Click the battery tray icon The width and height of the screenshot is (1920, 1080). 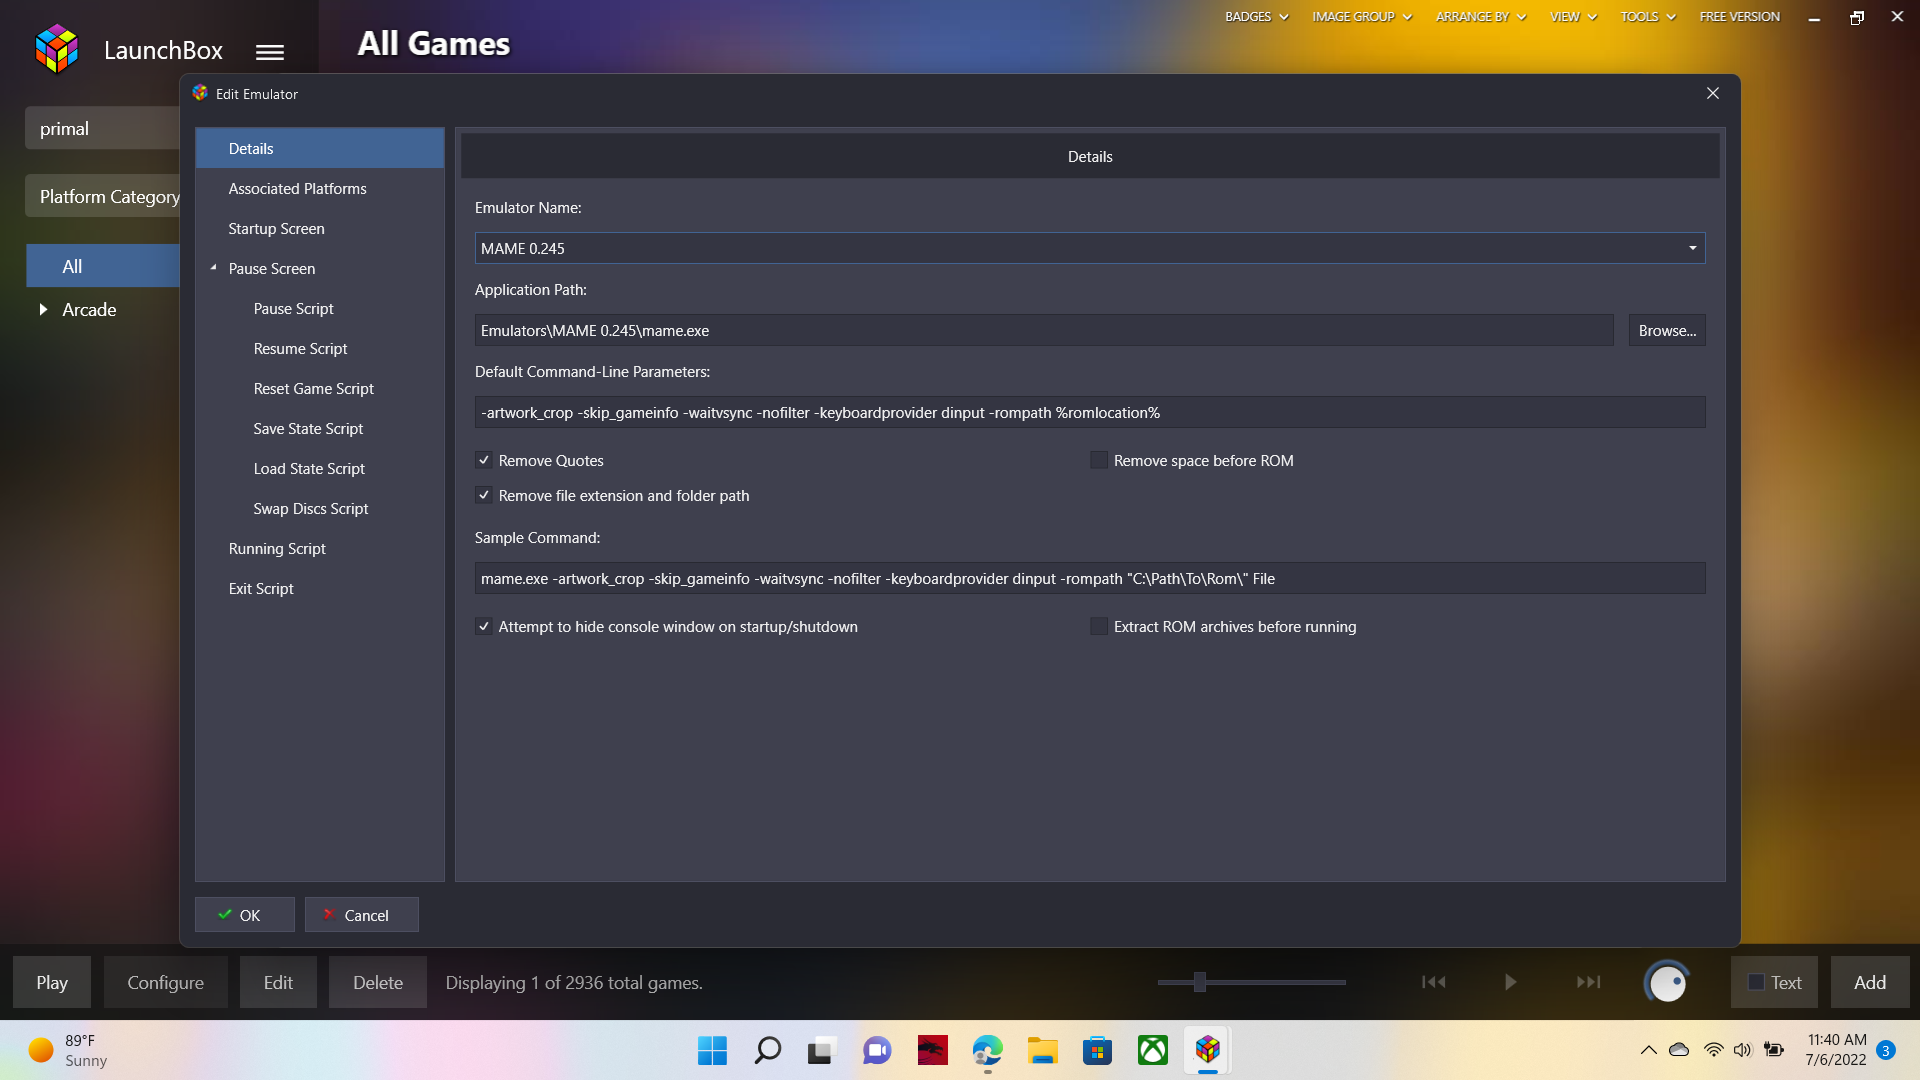pyautogui.click(x=1774, y=1050)
